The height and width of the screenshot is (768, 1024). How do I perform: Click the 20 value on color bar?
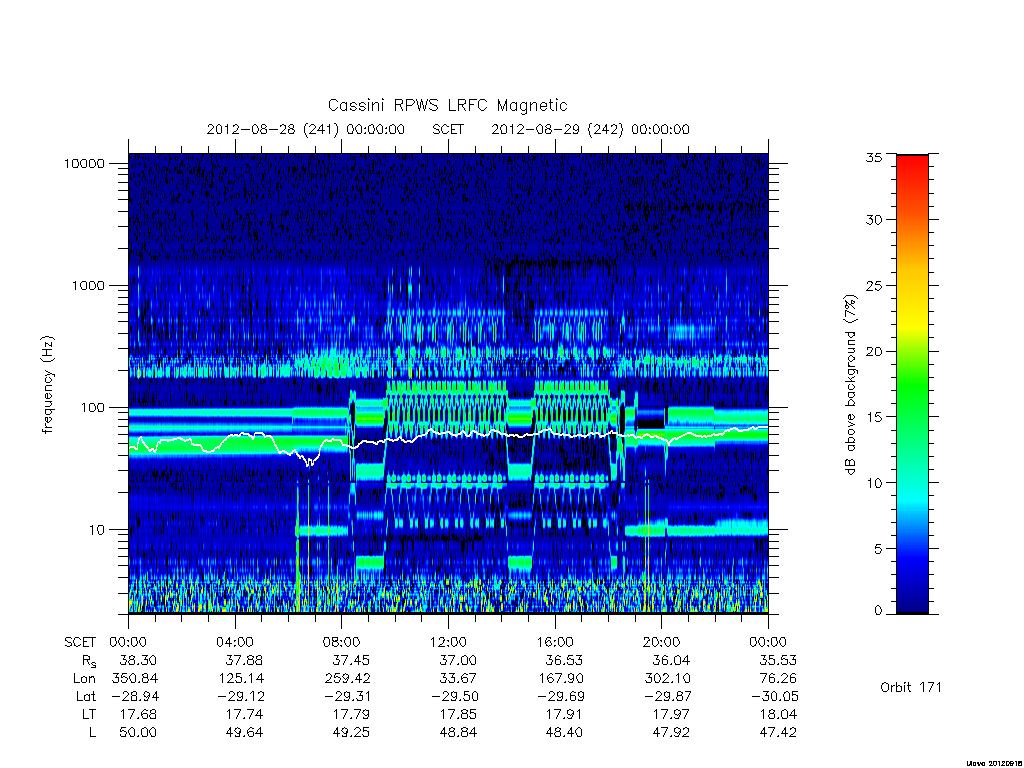pos(873,351)
